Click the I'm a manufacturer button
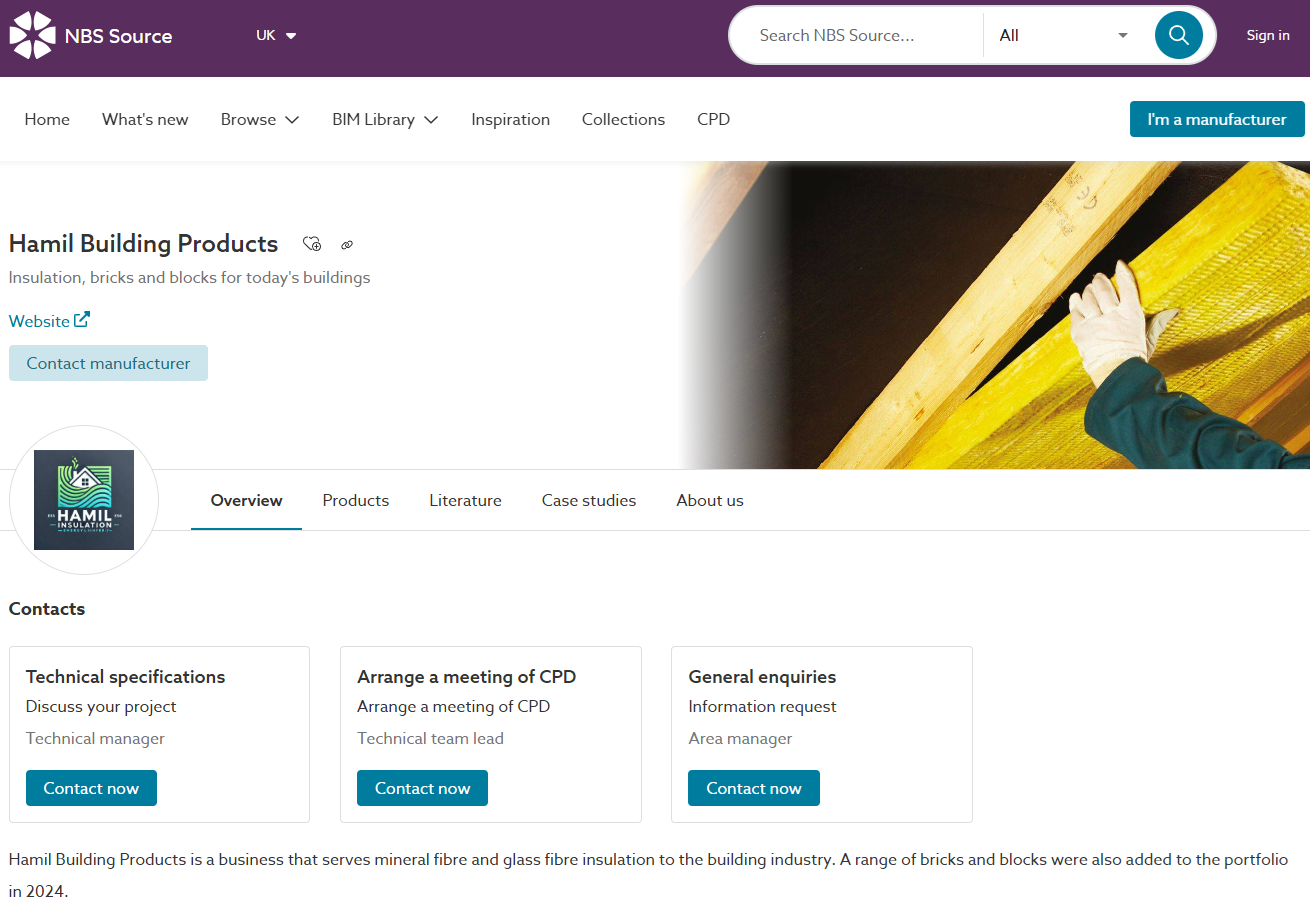 (x=1216, y=119)
